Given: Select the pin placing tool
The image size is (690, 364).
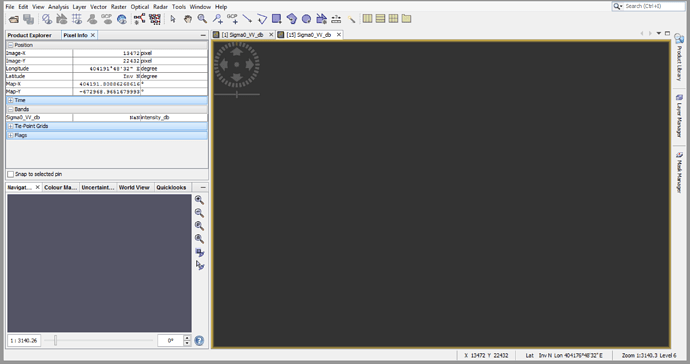Looking at the screenshot, I should pos(217,18).
